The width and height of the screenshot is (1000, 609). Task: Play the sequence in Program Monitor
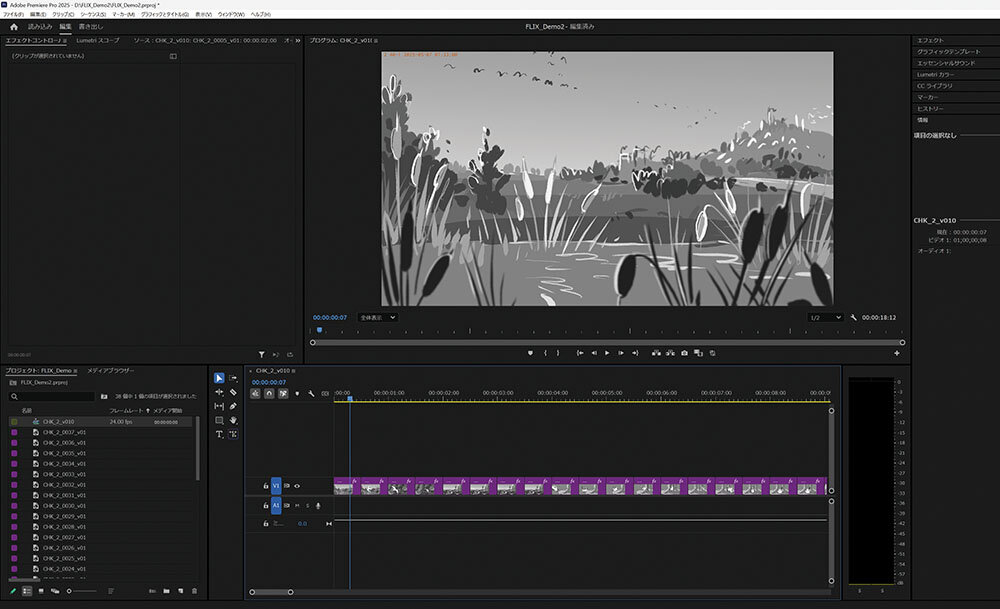[607, 353]
